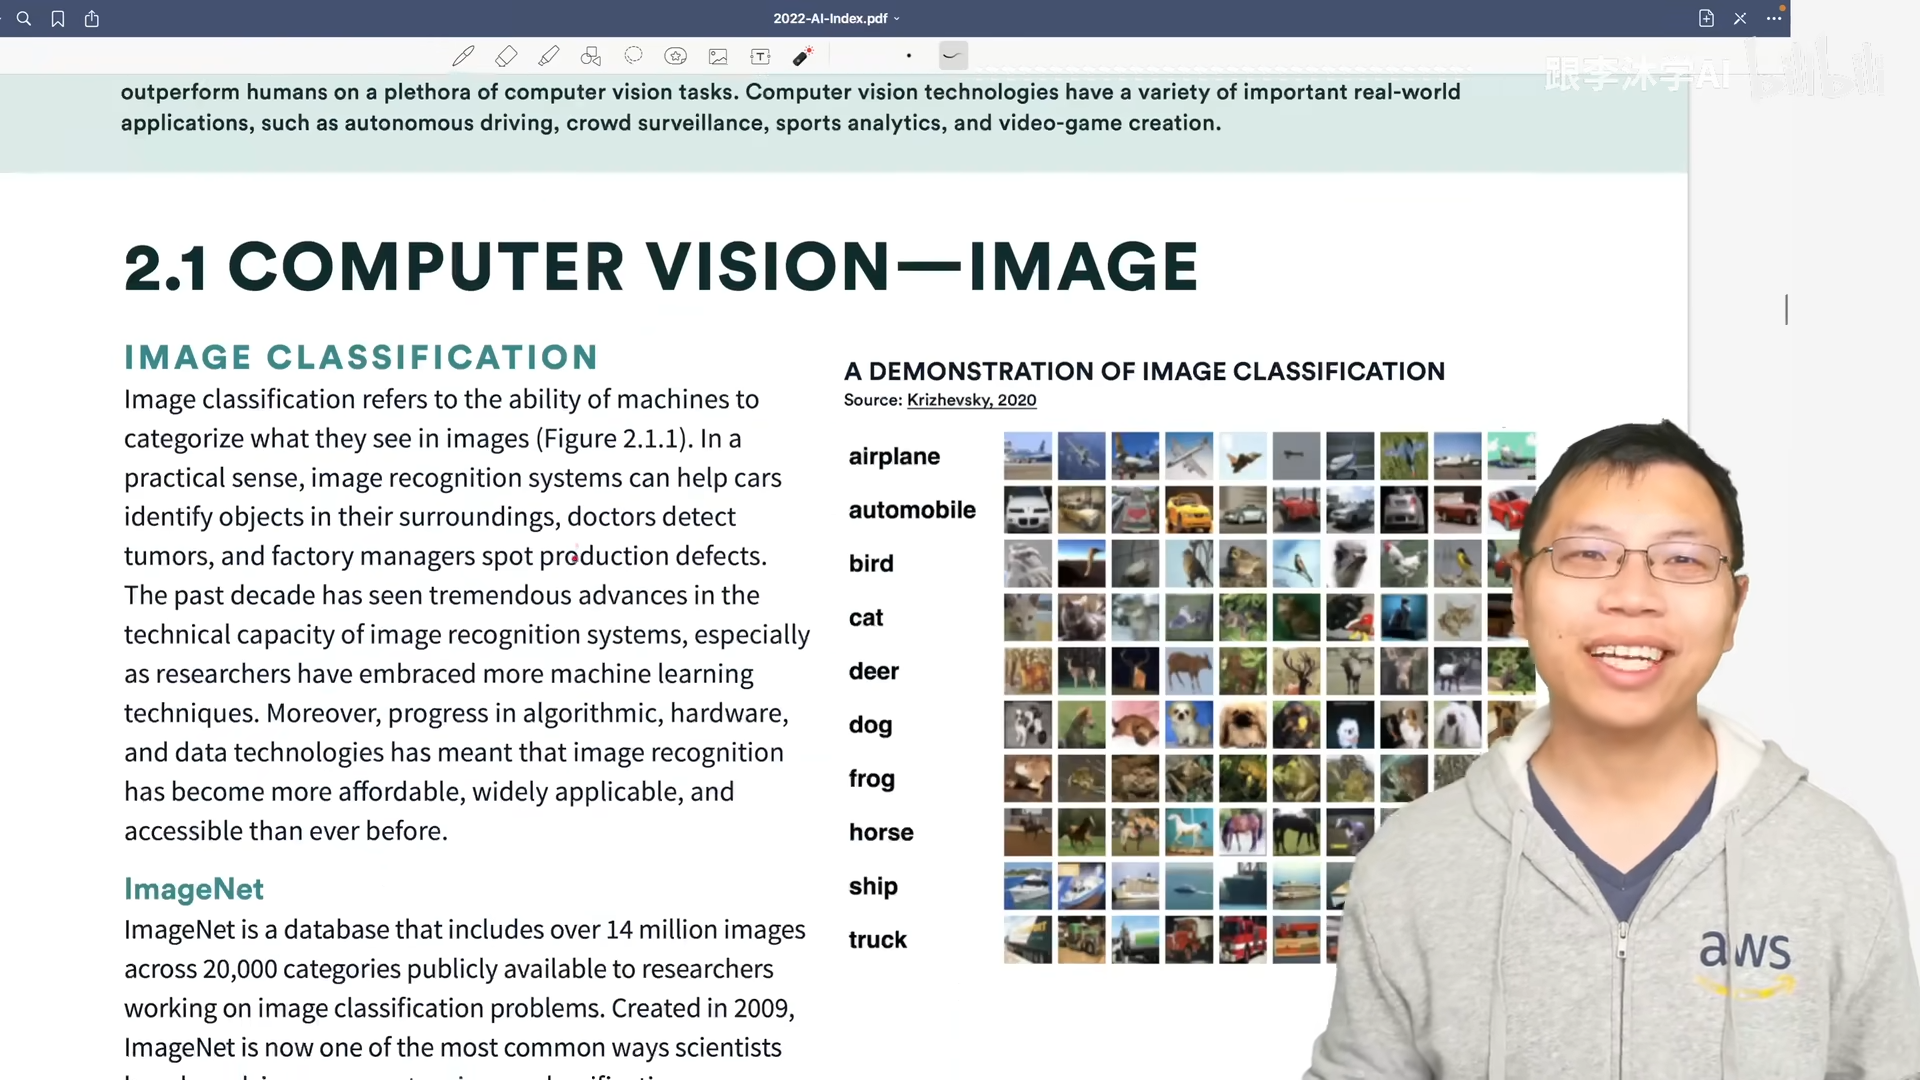Screen dimensions: 1920x1080
Task: Select the eraser tool
Action: pos(506,57)
